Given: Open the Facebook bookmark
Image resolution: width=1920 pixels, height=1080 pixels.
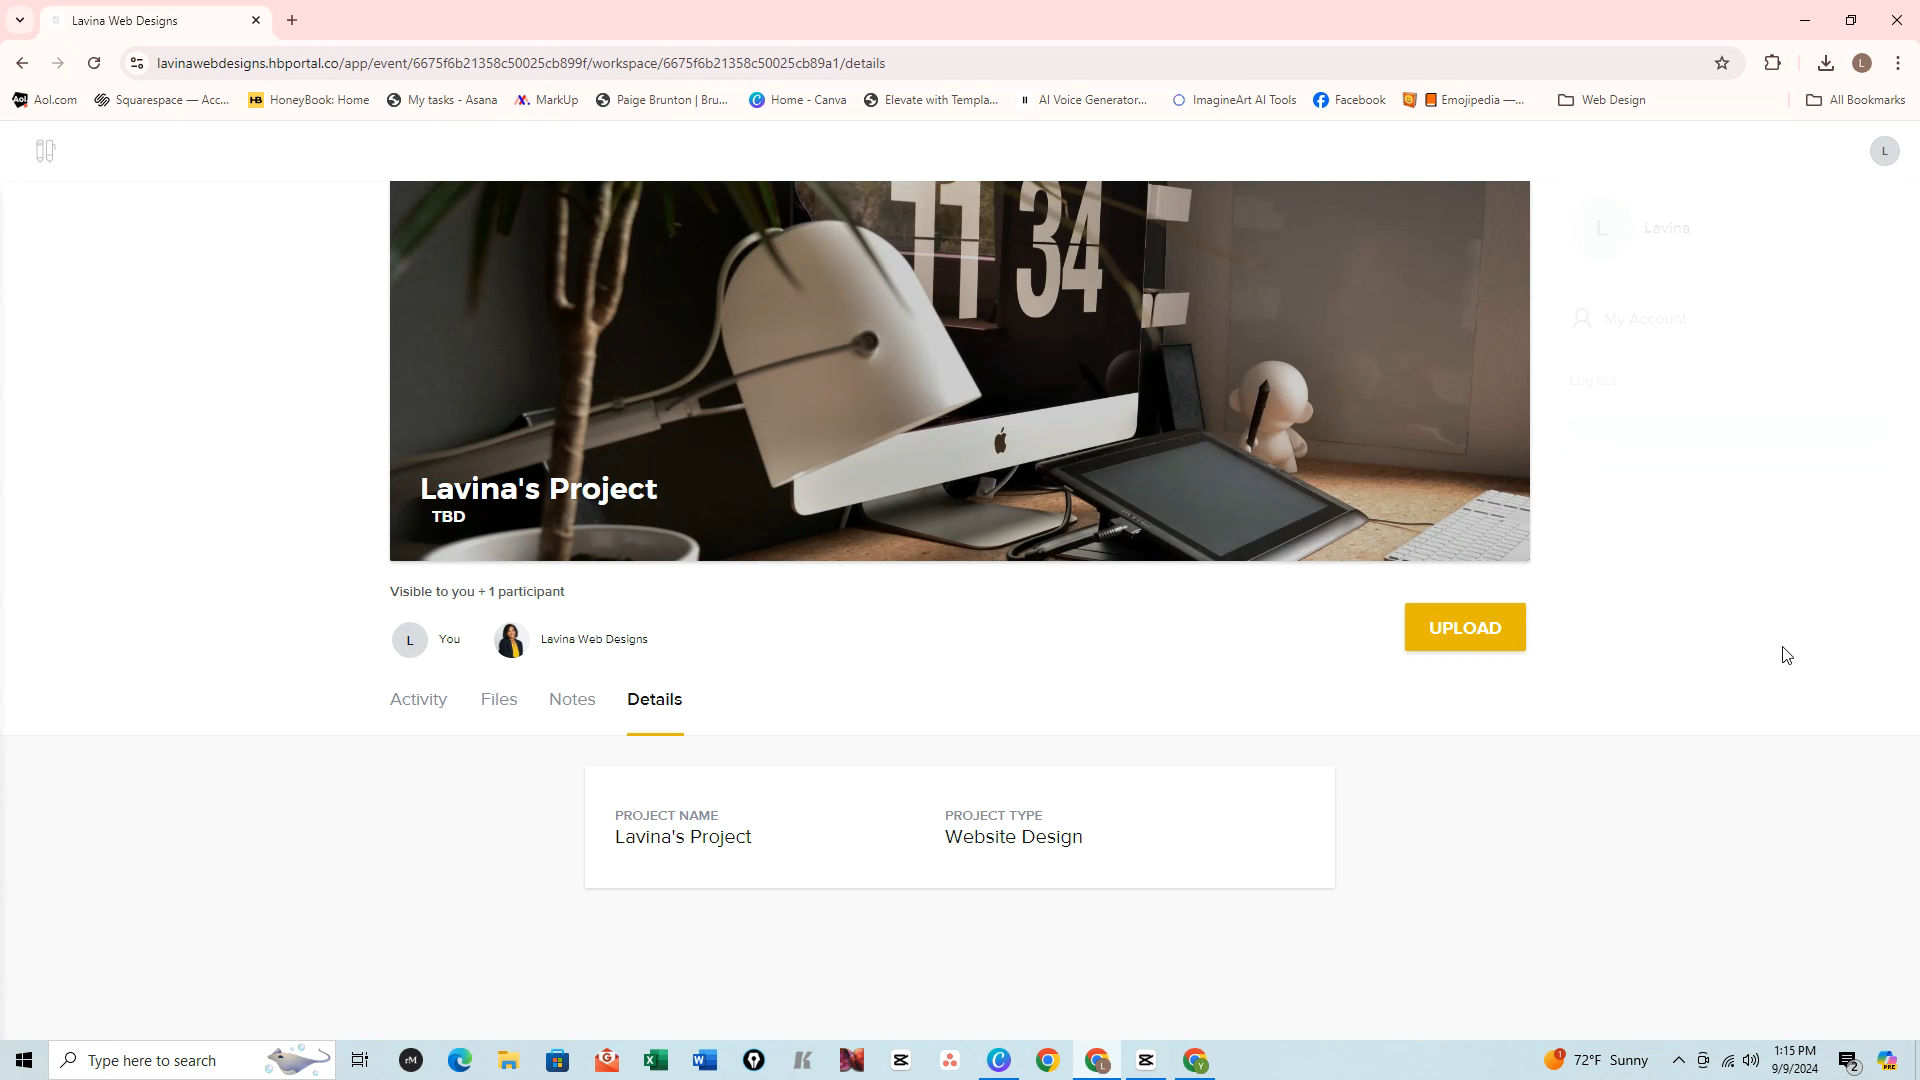Looking at the screenshot, I should [1349, 100].
